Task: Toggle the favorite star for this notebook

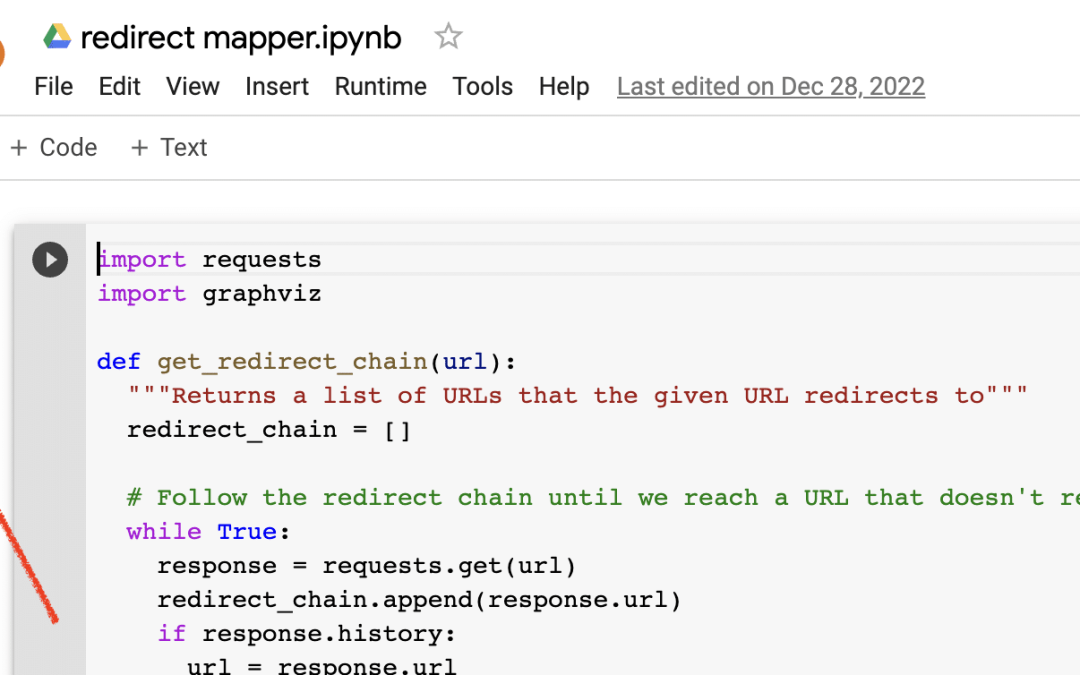Action: pyautogui.click(x=447, y=36)
